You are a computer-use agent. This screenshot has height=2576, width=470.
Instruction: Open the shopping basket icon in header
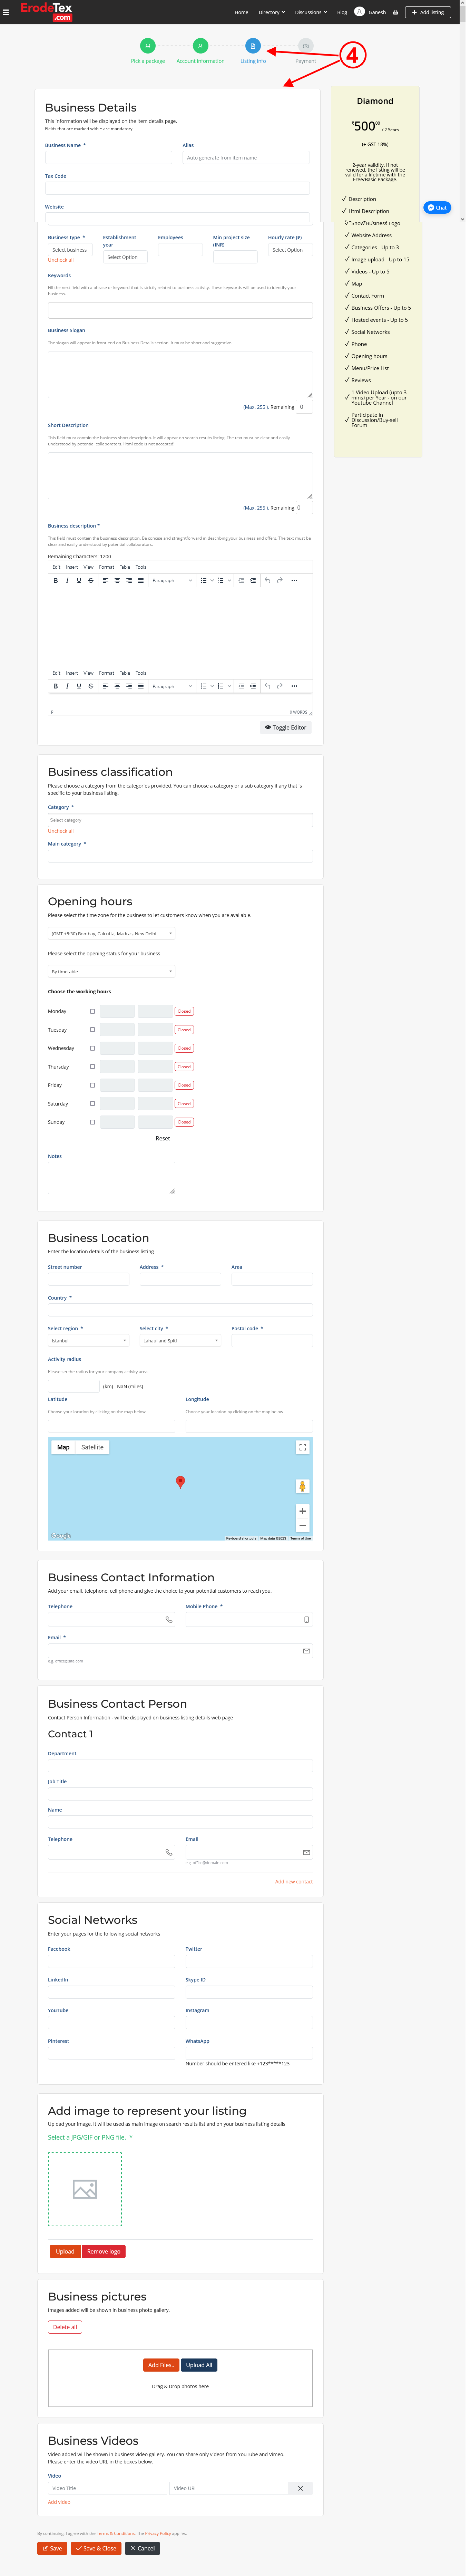click(395, 12)
